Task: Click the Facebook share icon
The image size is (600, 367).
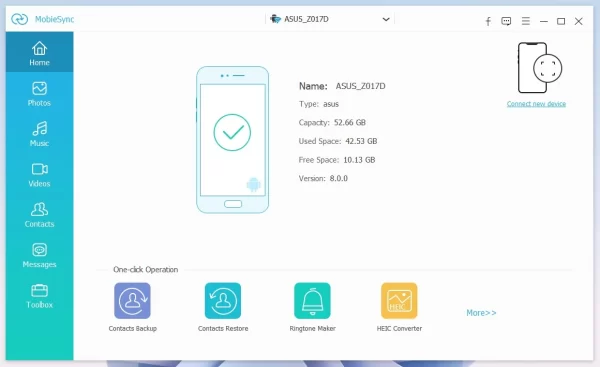Action: pyautogui.click(x=488, y=21)
